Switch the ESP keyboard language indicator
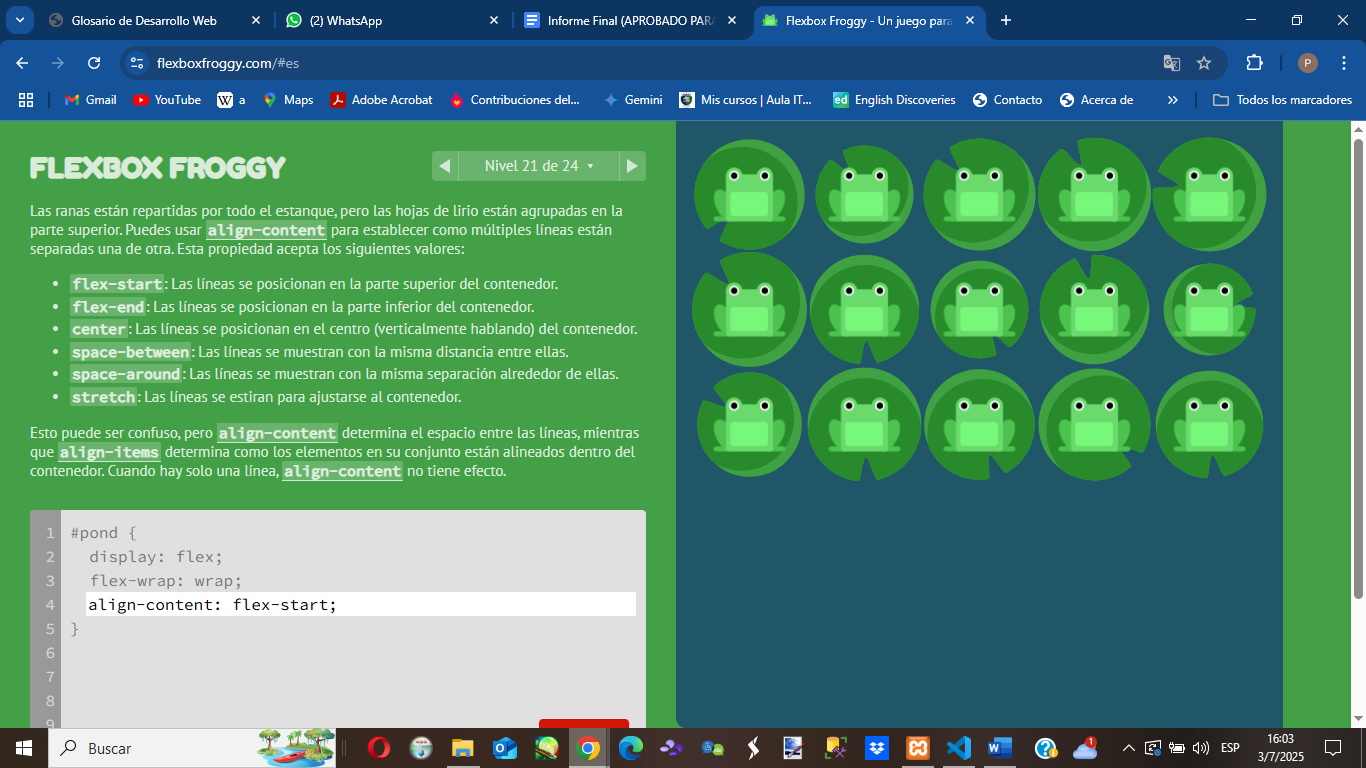 [1230, 748]
